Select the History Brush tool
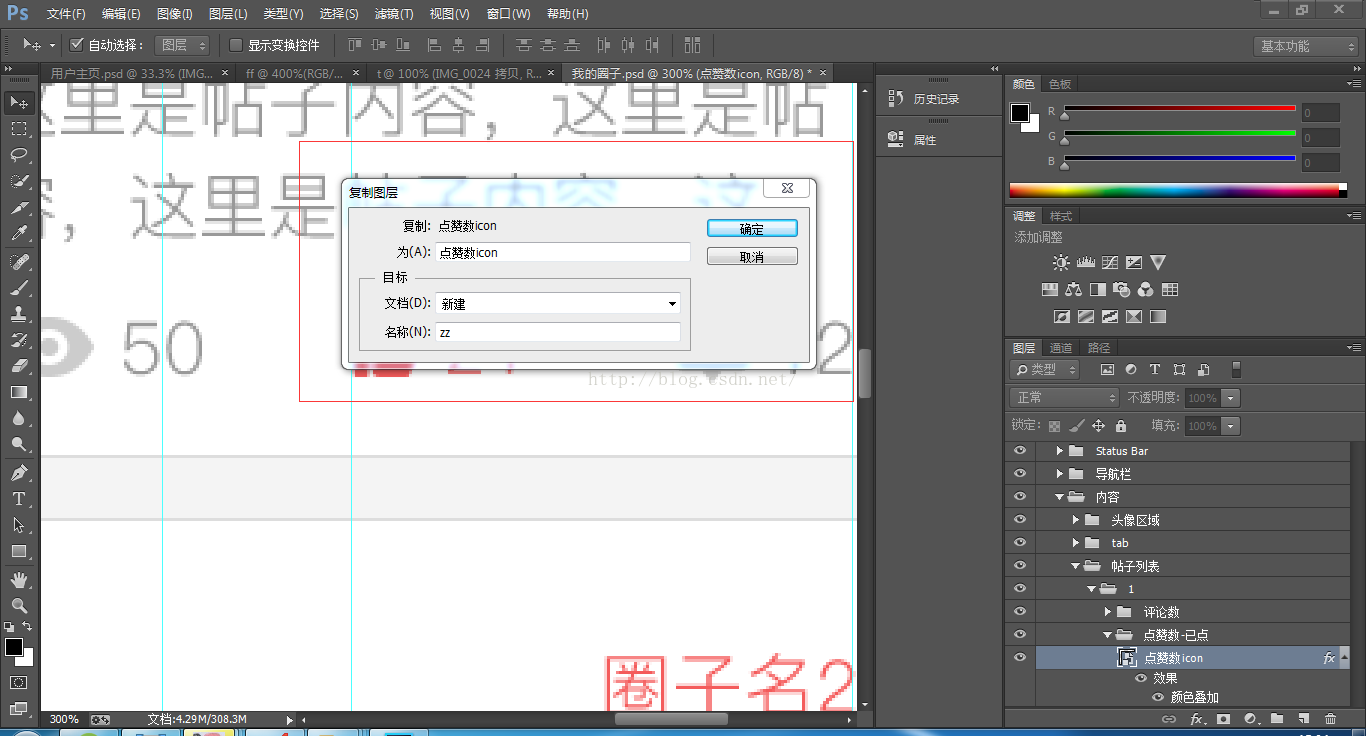This screenshot has width=1366, height=736. (x=19, y=340)
